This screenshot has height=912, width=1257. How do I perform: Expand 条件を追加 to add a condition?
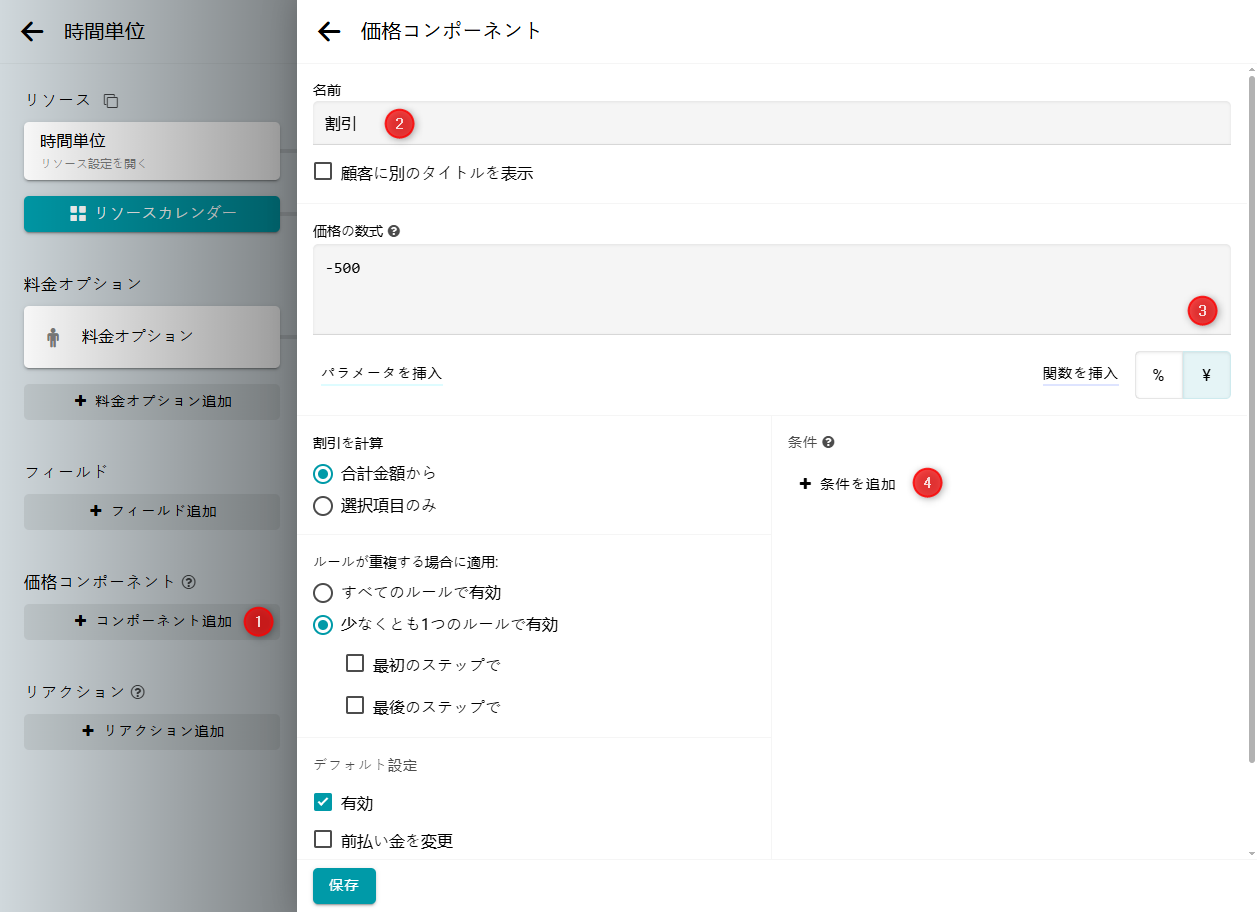pyautogui.click(x=849, y=484)
